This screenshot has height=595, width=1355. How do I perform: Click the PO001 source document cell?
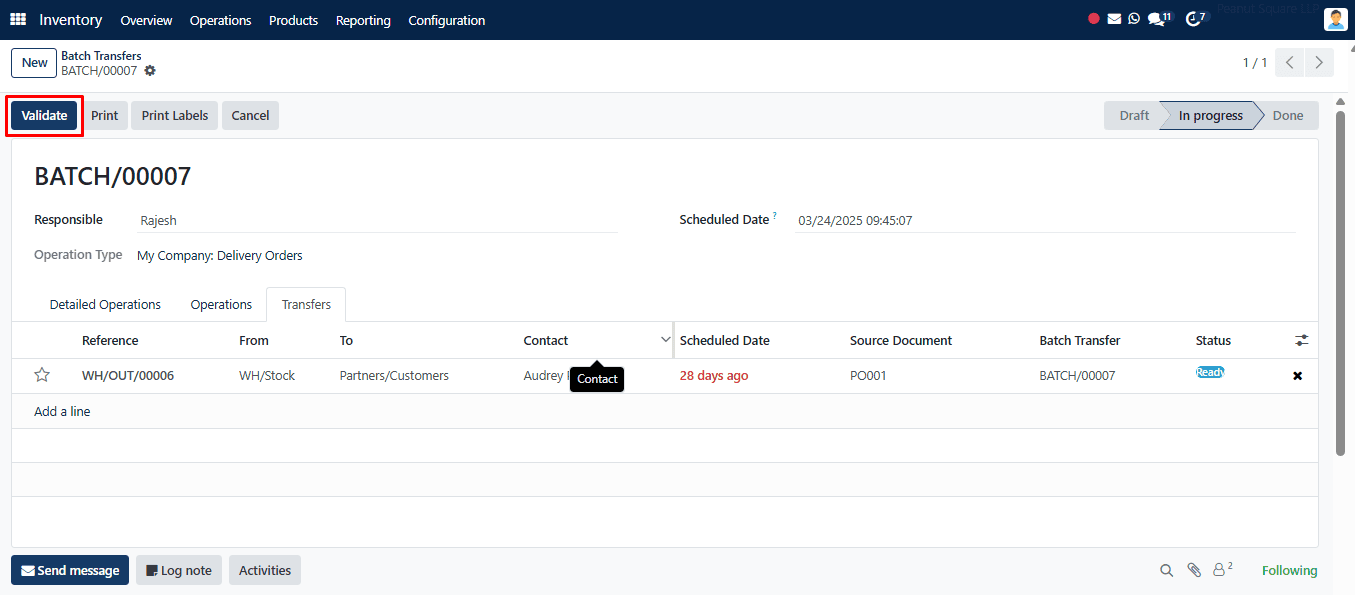click(868, 376)
